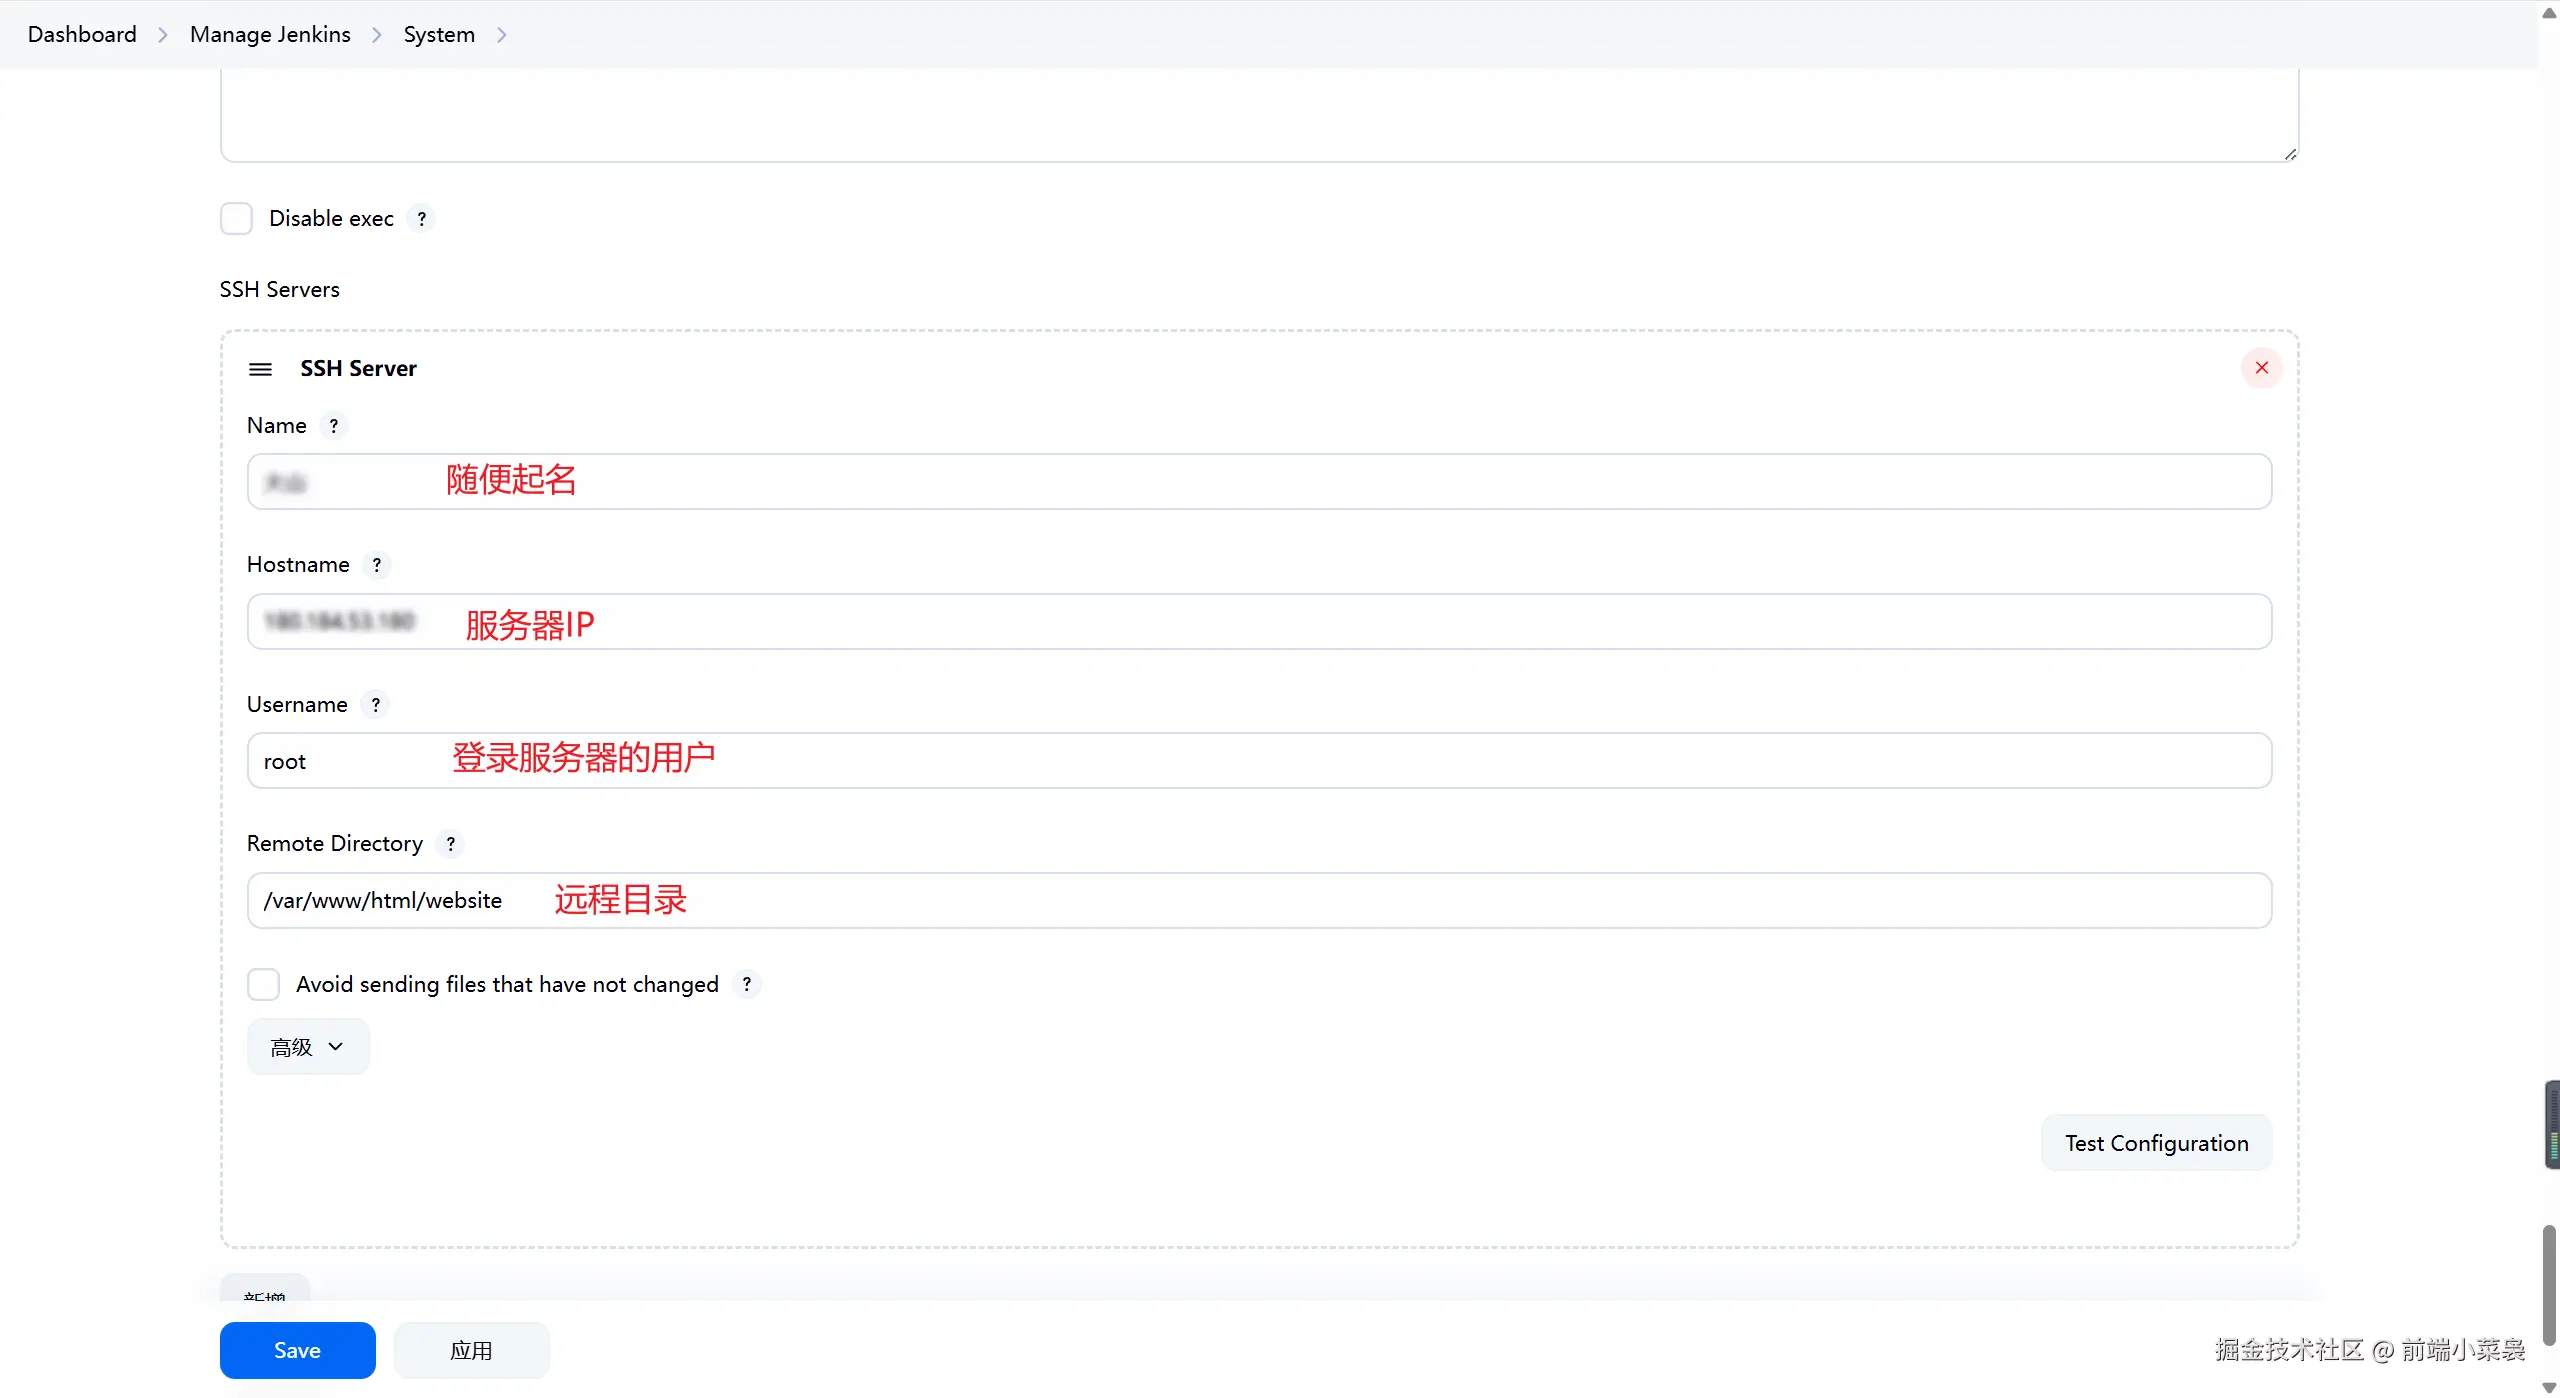Grab the SSH Server drag handle icon
Viewport: 2560px width, 1398px height.
[x=260, y=369]
